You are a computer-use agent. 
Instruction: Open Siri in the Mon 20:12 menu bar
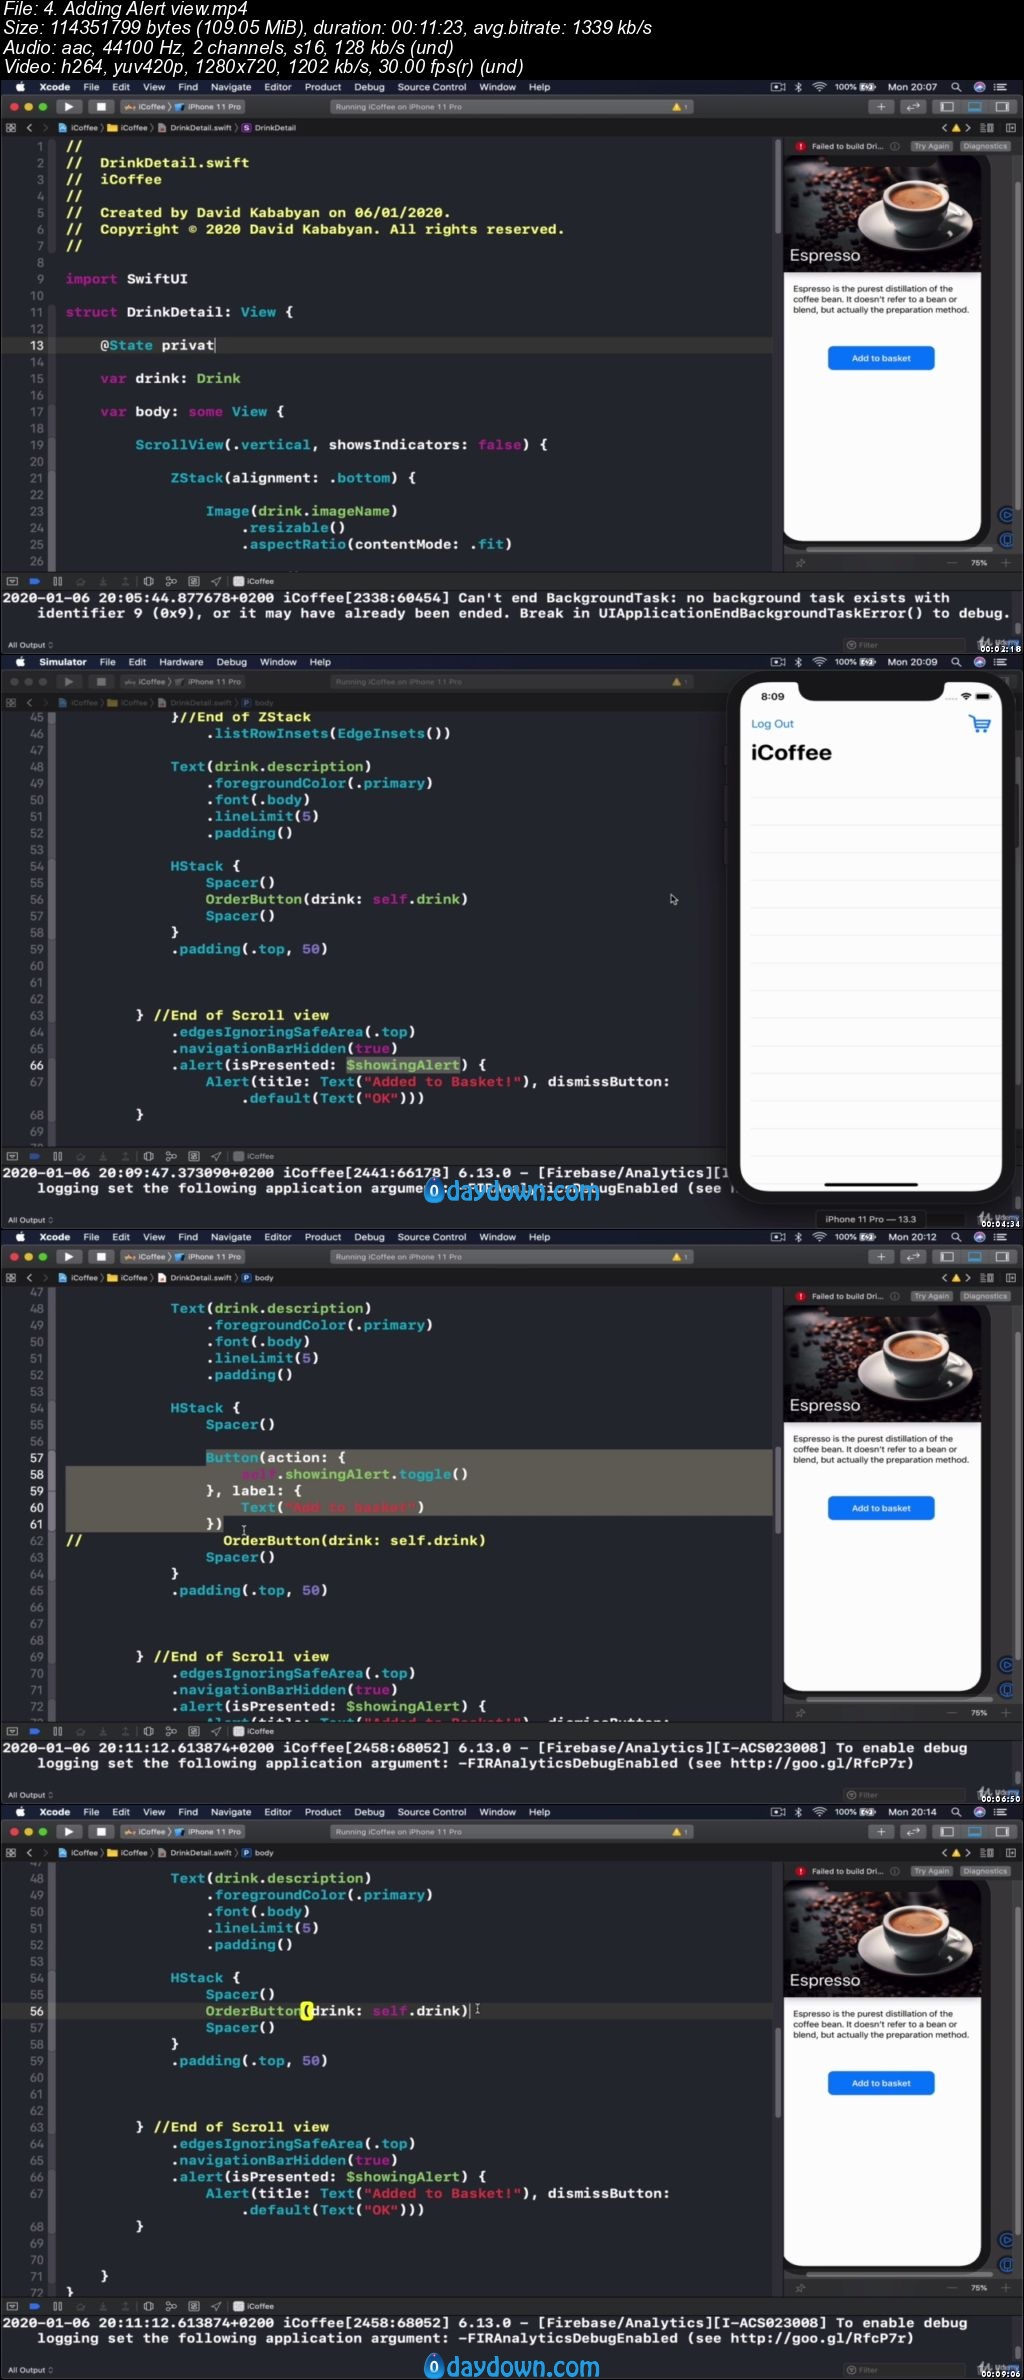click(x=979, y=1237)
